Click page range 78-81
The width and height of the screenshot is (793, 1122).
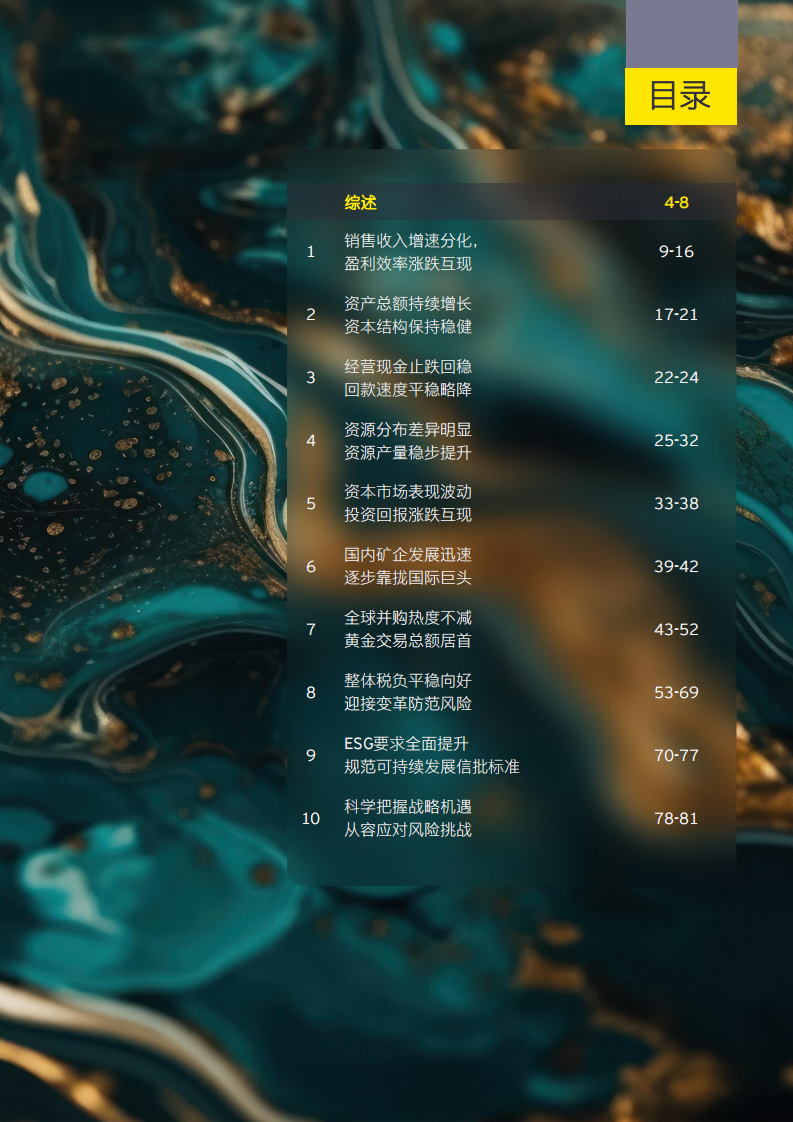click(x=676, y=818)
